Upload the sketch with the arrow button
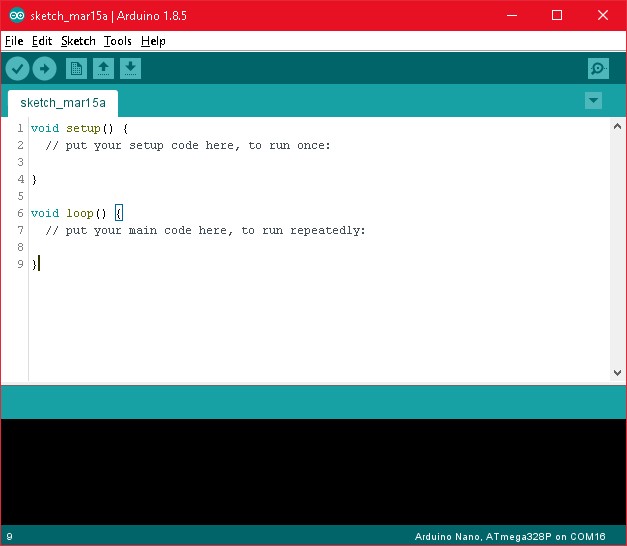Viewport: 627px width, 546px height. coord(44,69)
